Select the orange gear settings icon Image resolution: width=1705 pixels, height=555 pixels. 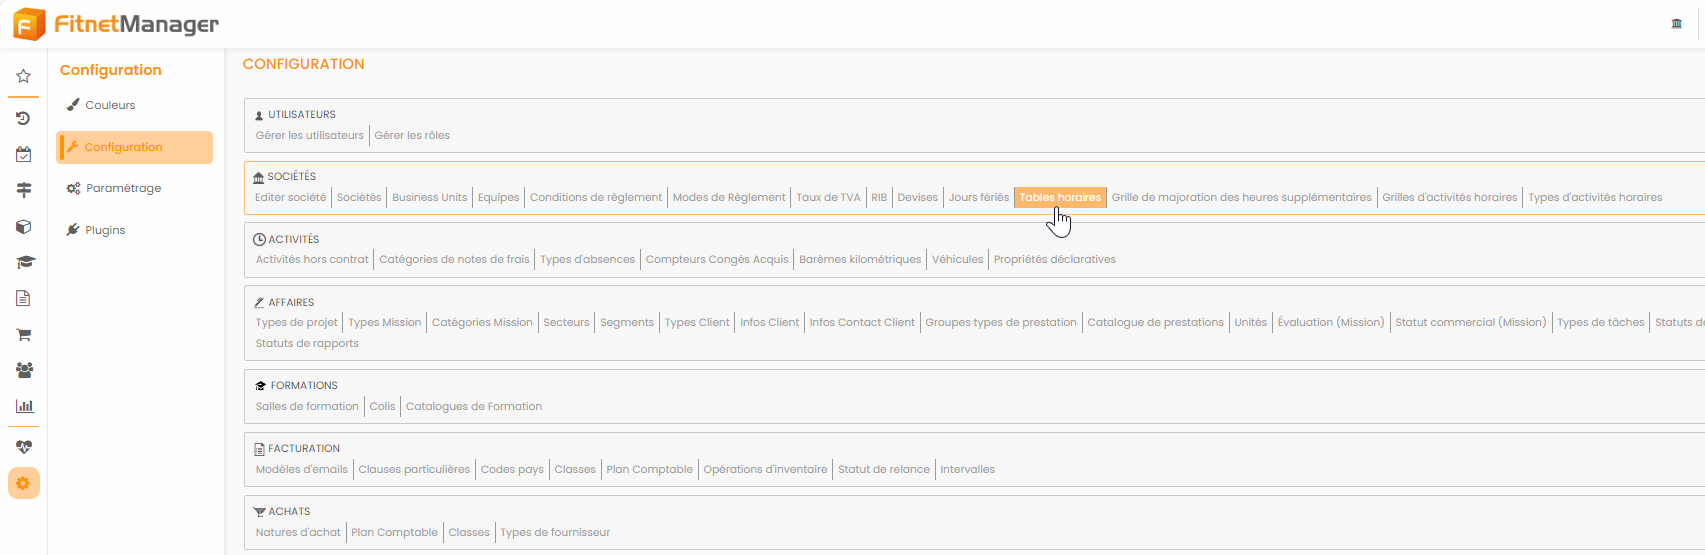[24, 484]
